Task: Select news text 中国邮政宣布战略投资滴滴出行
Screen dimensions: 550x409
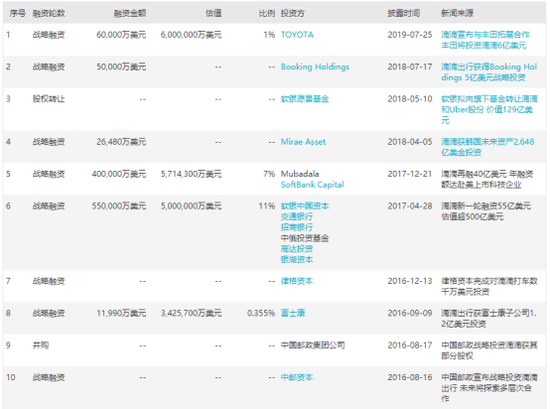Action: 489,388
